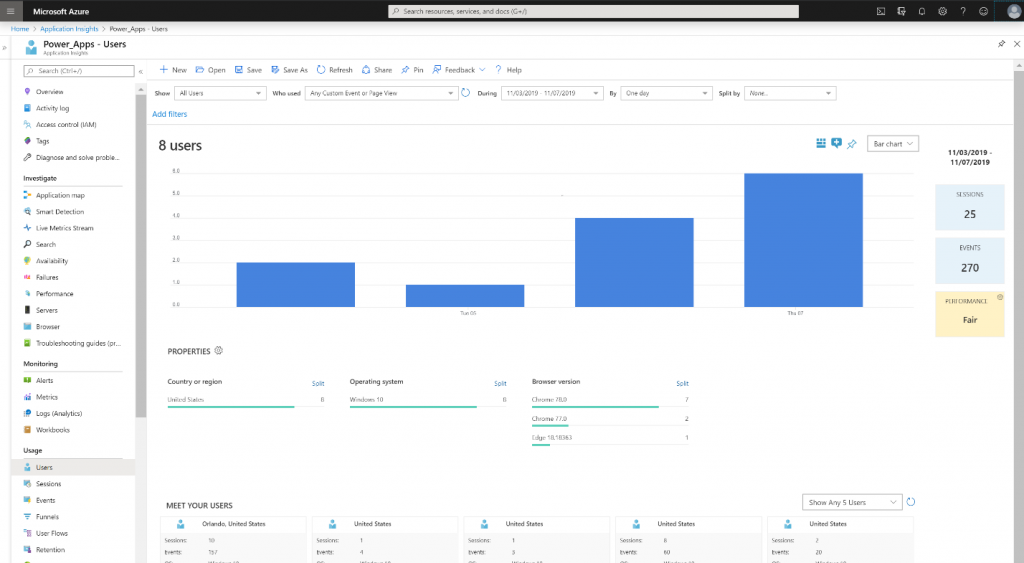Click the chart feedback comment icon
Image resolution: width=1024 pixels, height=563 pixels.
pos(837,143)
